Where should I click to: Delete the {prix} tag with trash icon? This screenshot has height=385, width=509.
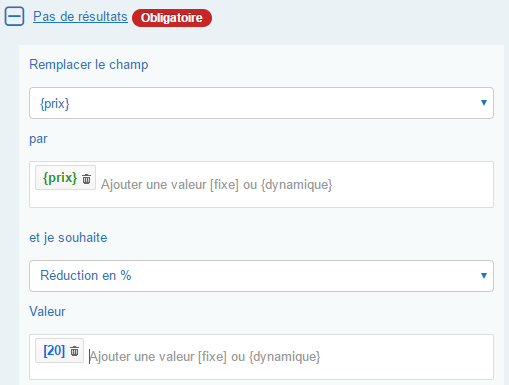coord(87,179)
